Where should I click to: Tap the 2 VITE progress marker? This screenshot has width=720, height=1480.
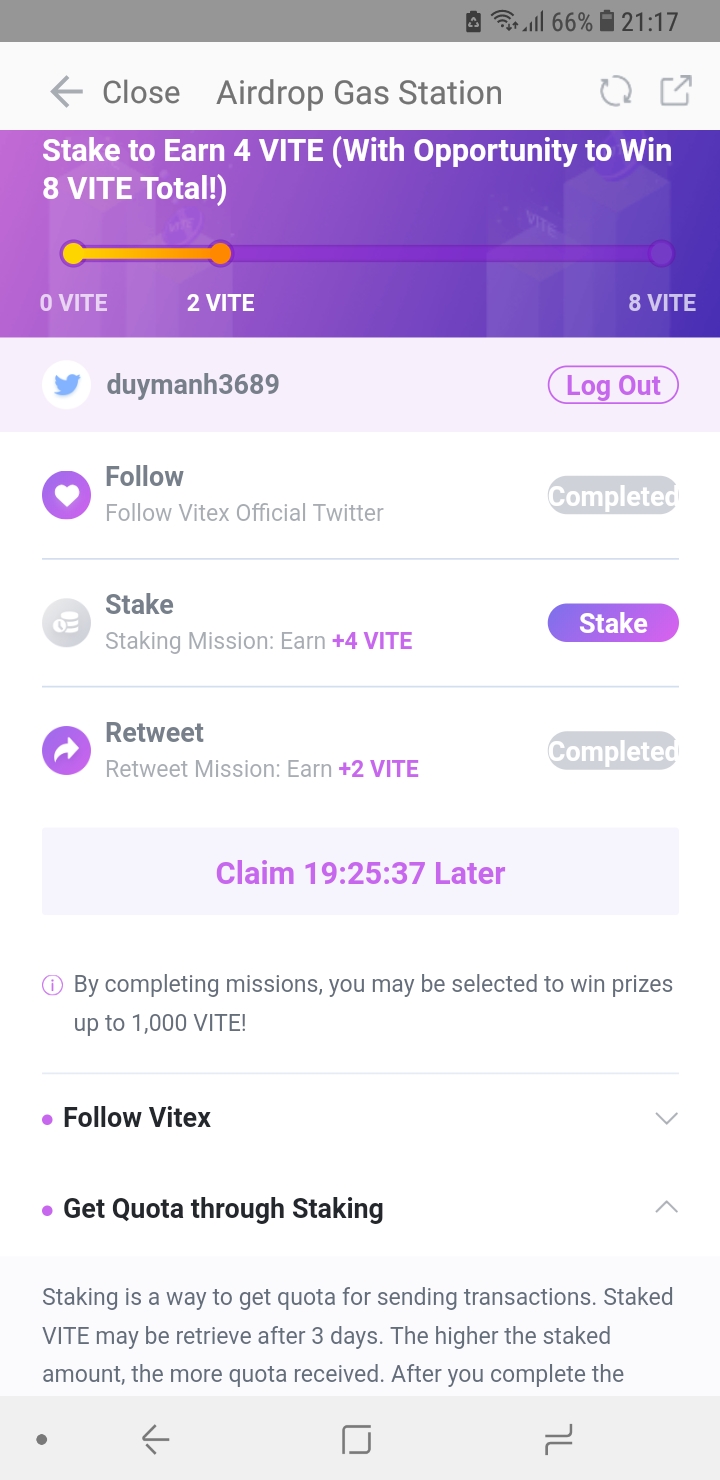(221, 254)
